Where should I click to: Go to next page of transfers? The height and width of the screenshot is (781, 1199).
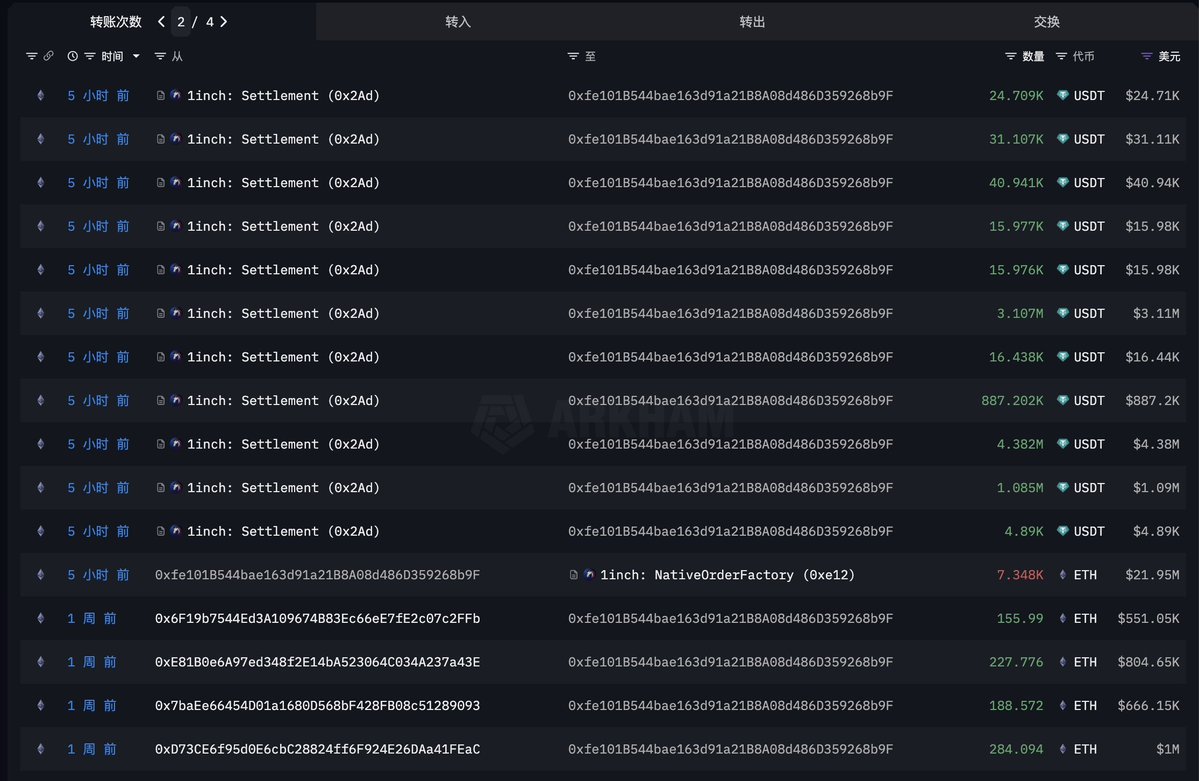[x=223, y=21]
